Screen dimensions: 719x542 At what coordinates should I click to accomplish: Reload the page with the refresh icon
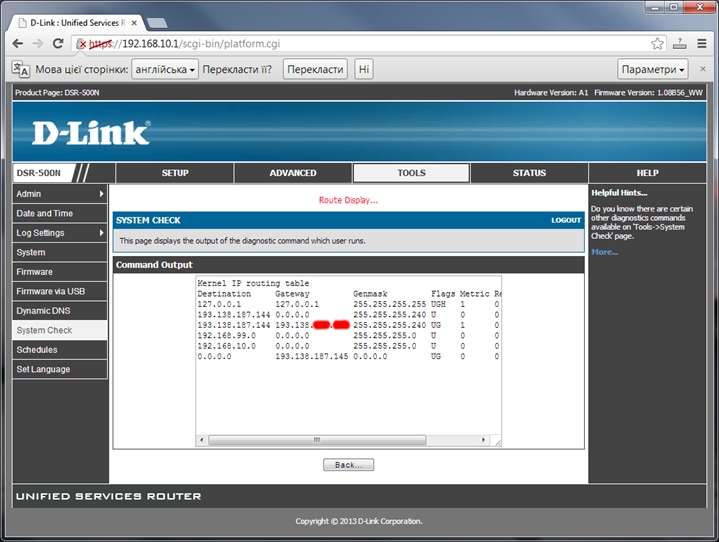[x=58, y=44]
